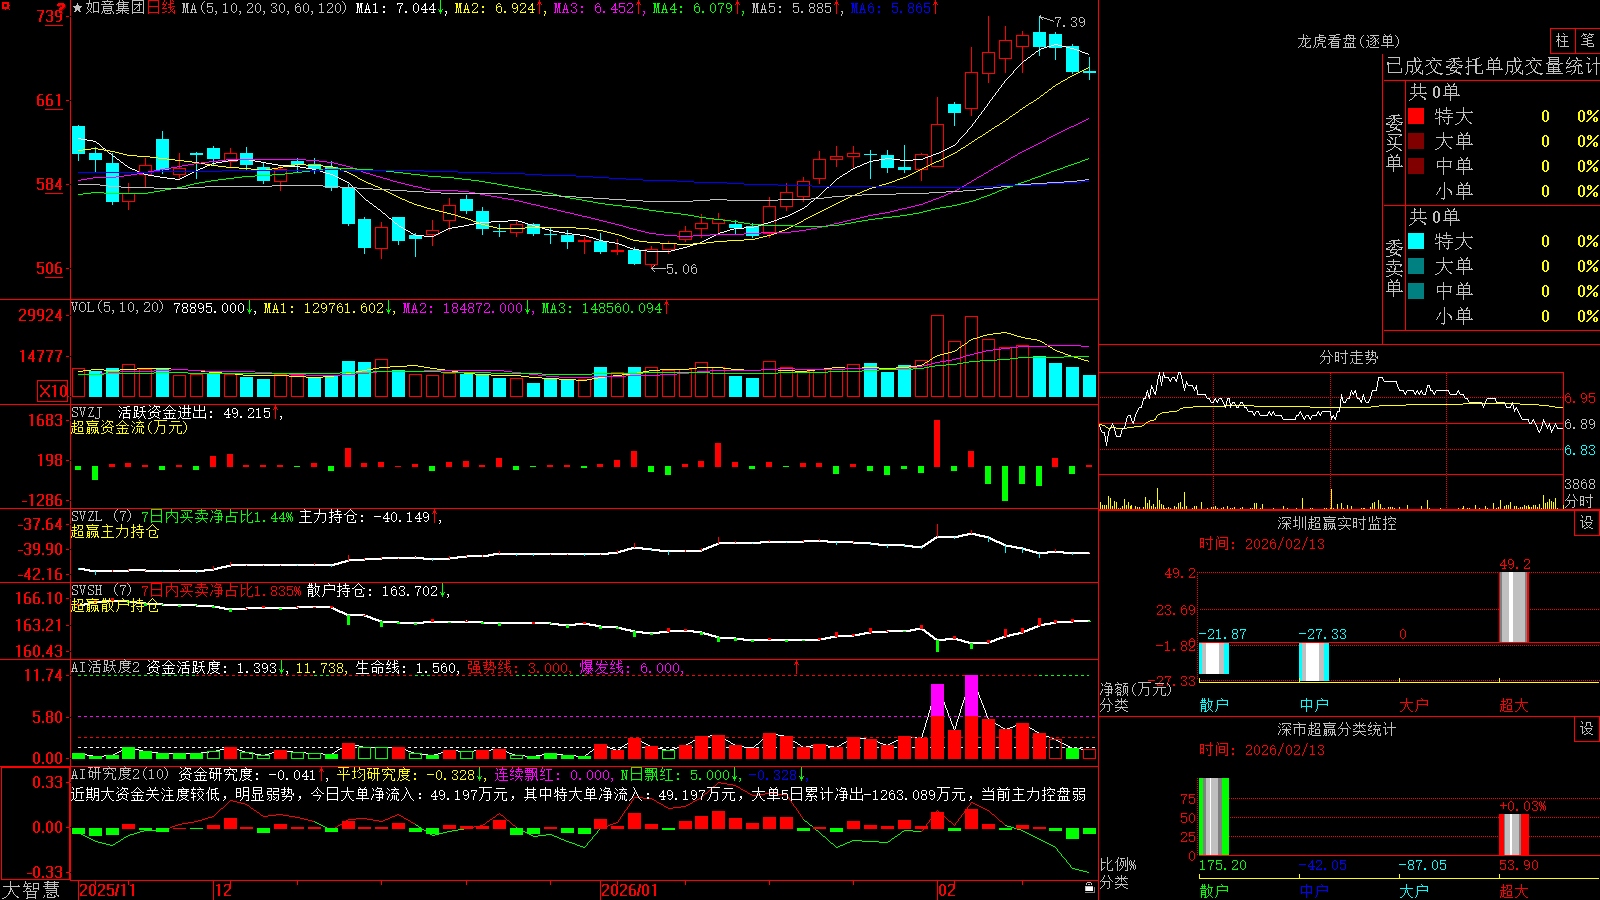1600x900 pixels.
Task: Click the teal 大单 sell order swatch
Action: (x=1416, y=266)
